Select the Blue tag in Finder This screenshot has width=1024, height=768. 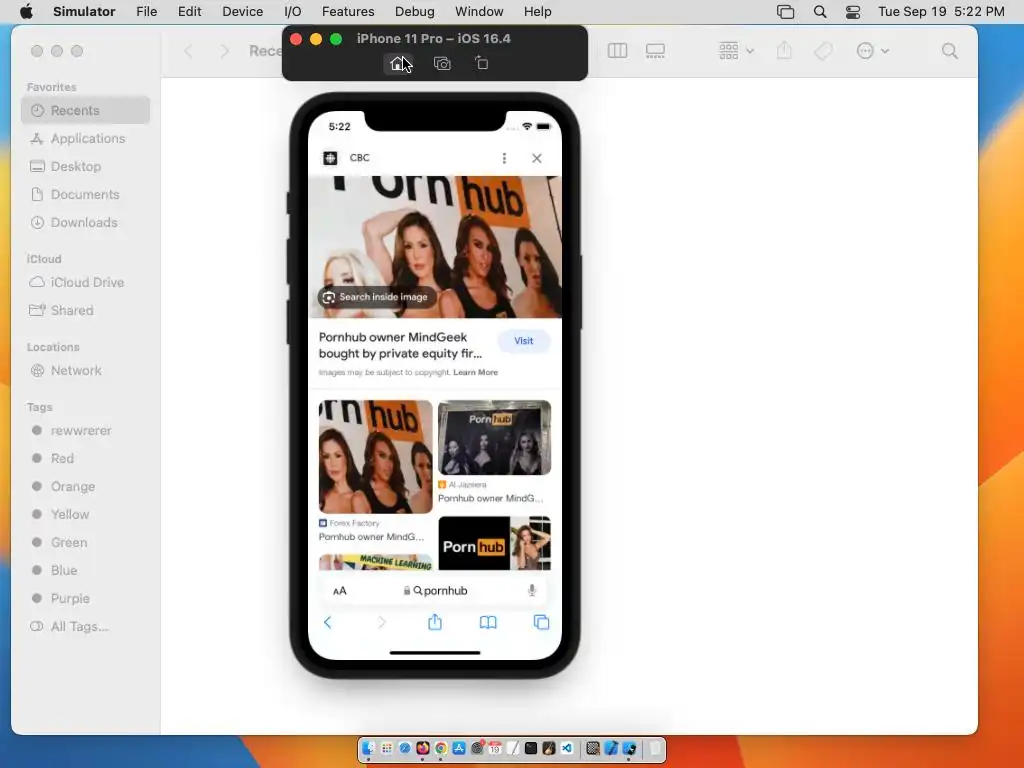pyautogui.click(x=86, y=571)
